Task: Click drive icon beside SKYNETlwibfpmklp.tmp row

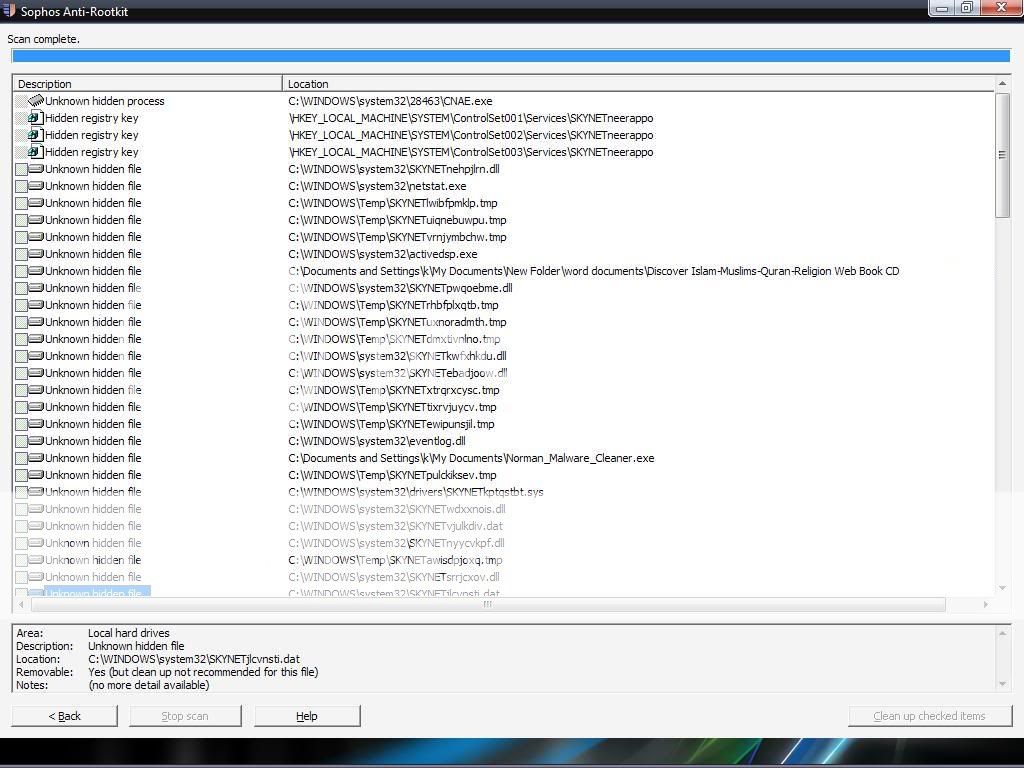Action: [36, 202]
